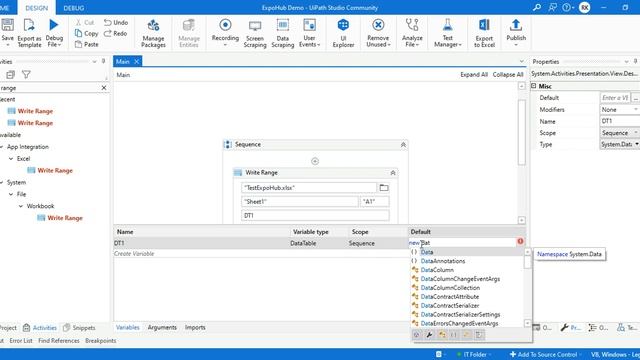Redo the last action

click(x=115, y=33)
